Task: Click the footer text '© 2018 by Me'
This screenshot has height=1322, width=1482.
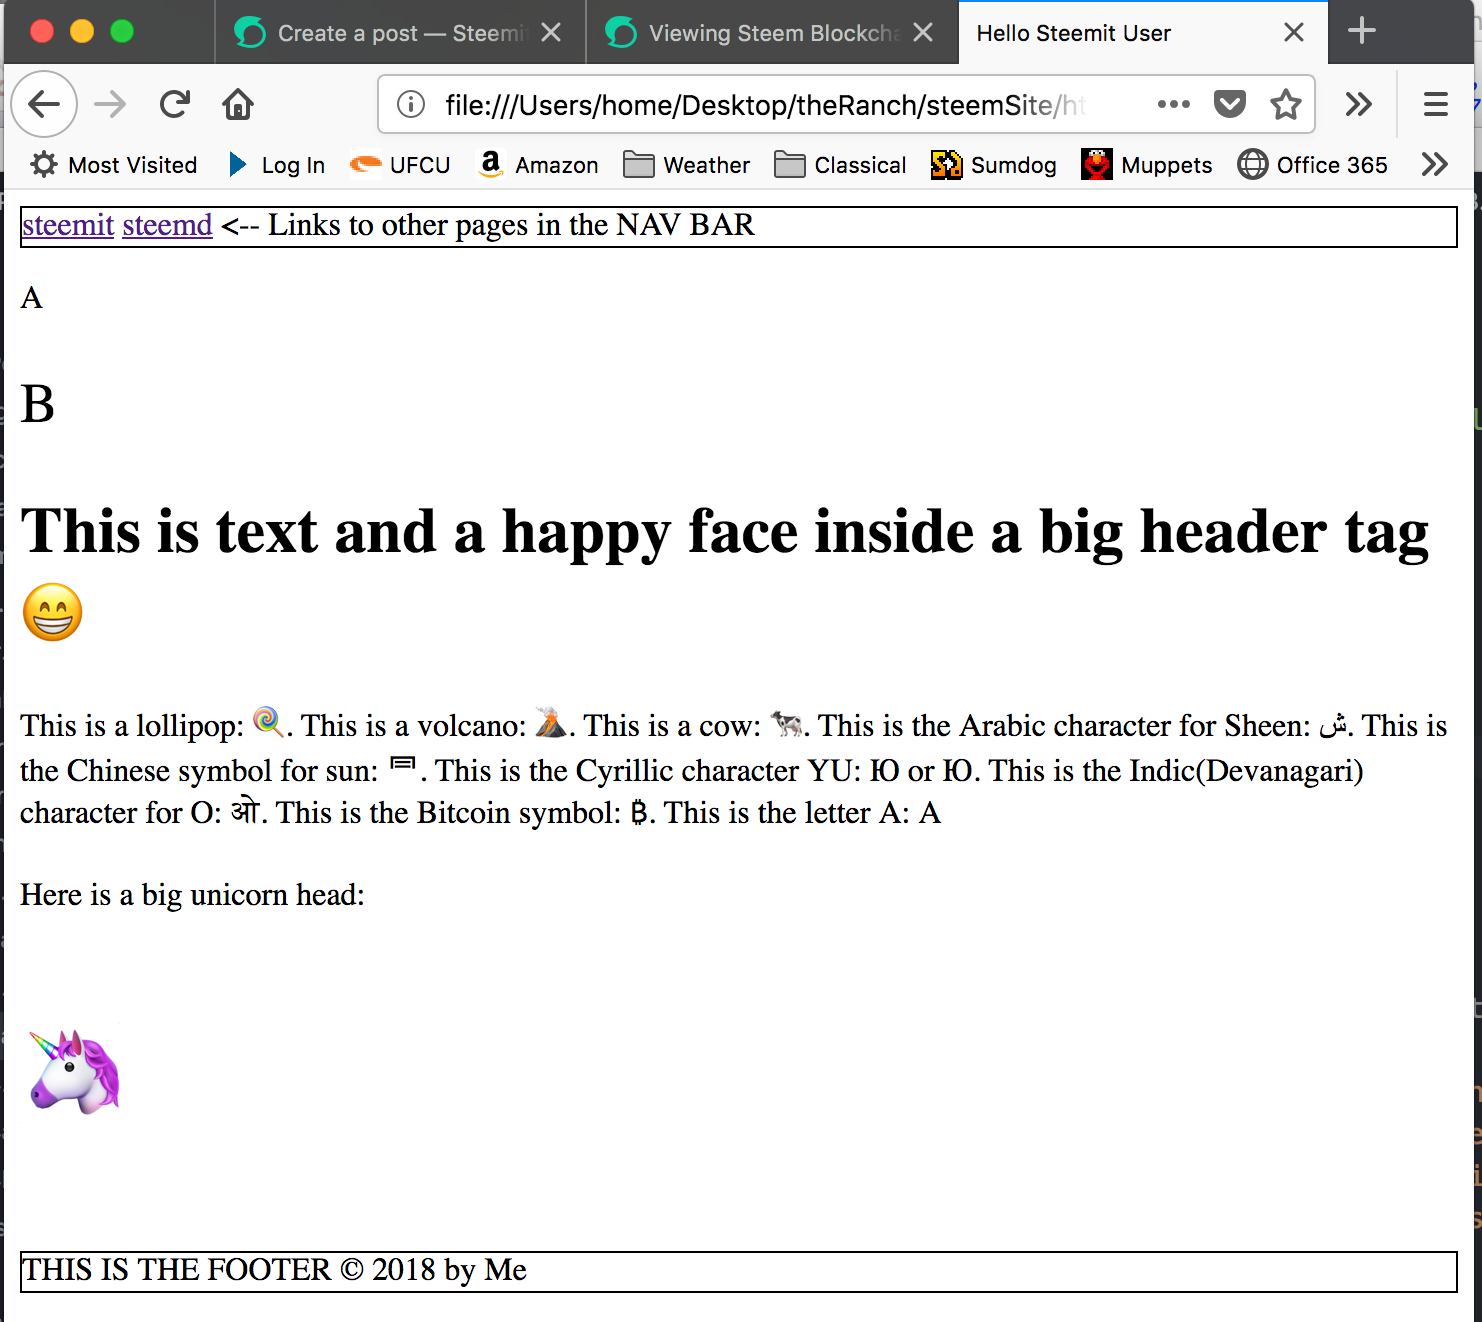Action: (x=434, y=1270)
